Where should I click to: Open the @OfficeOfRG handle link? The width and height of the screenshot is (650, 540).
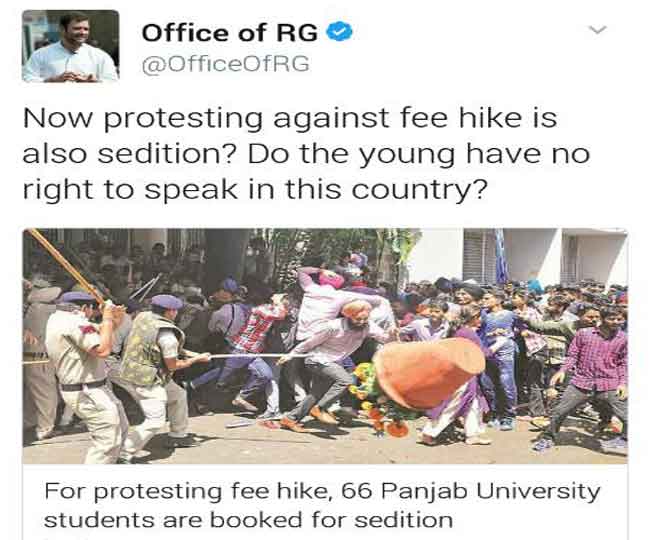[226, 64]
